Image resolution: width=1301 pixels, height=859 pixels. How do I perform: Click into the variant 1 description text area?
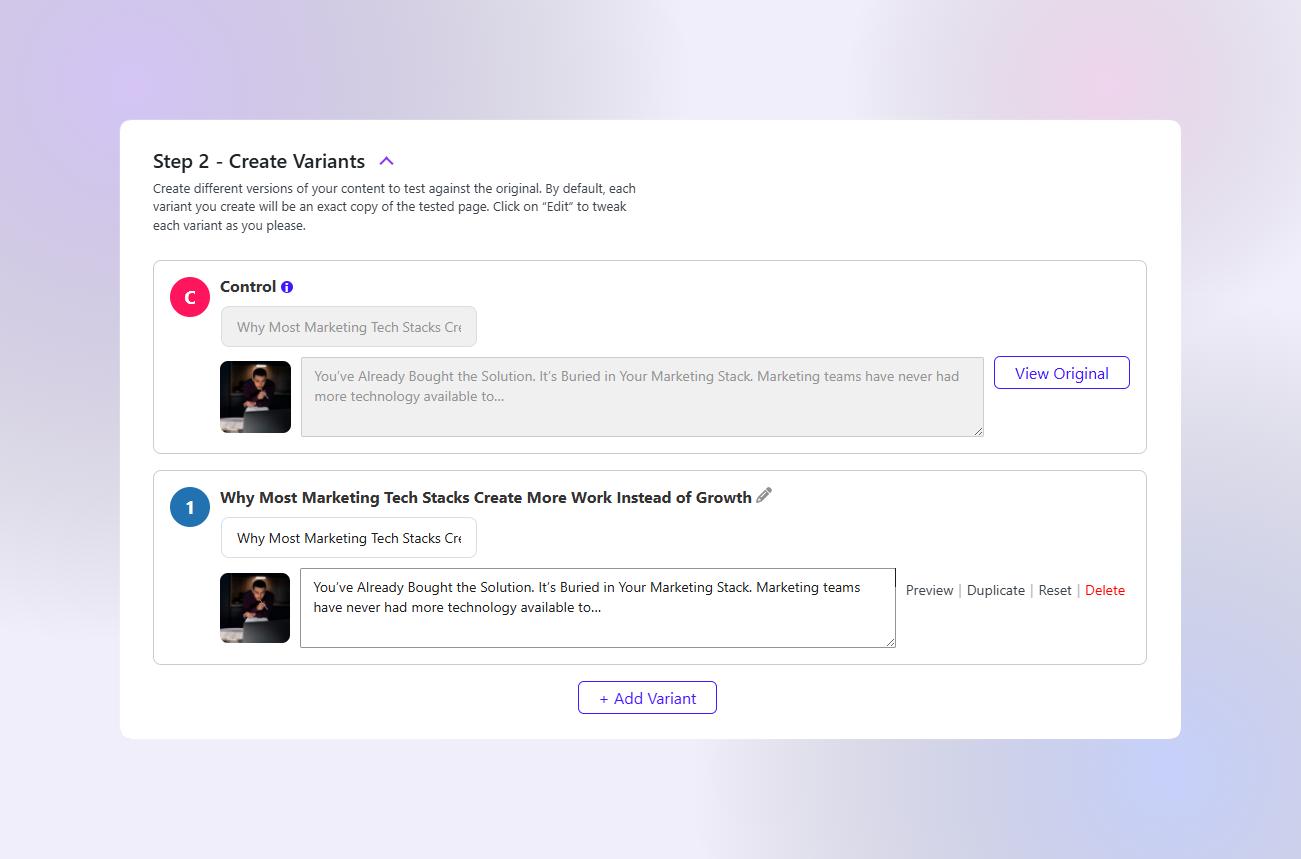pos(598,608)
